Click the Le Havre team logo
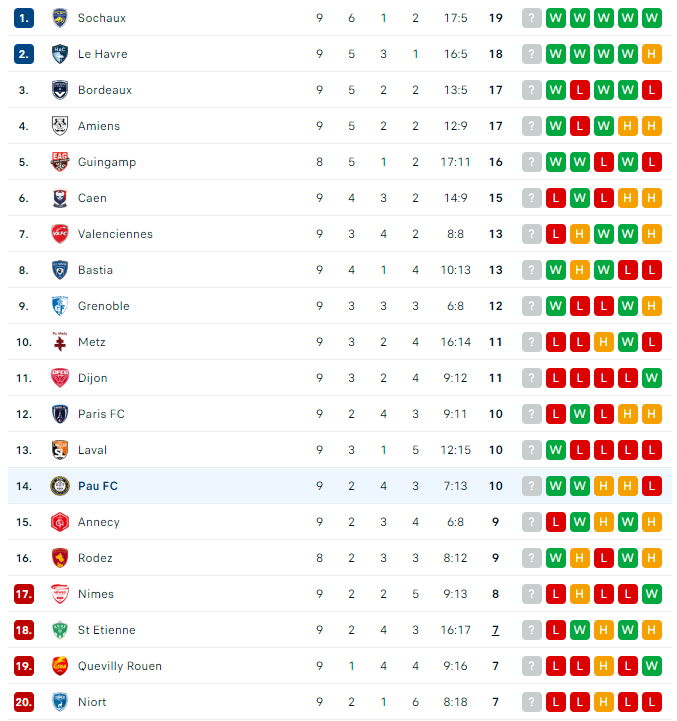This screenshot has width=677, height=721. coord(60,54)
